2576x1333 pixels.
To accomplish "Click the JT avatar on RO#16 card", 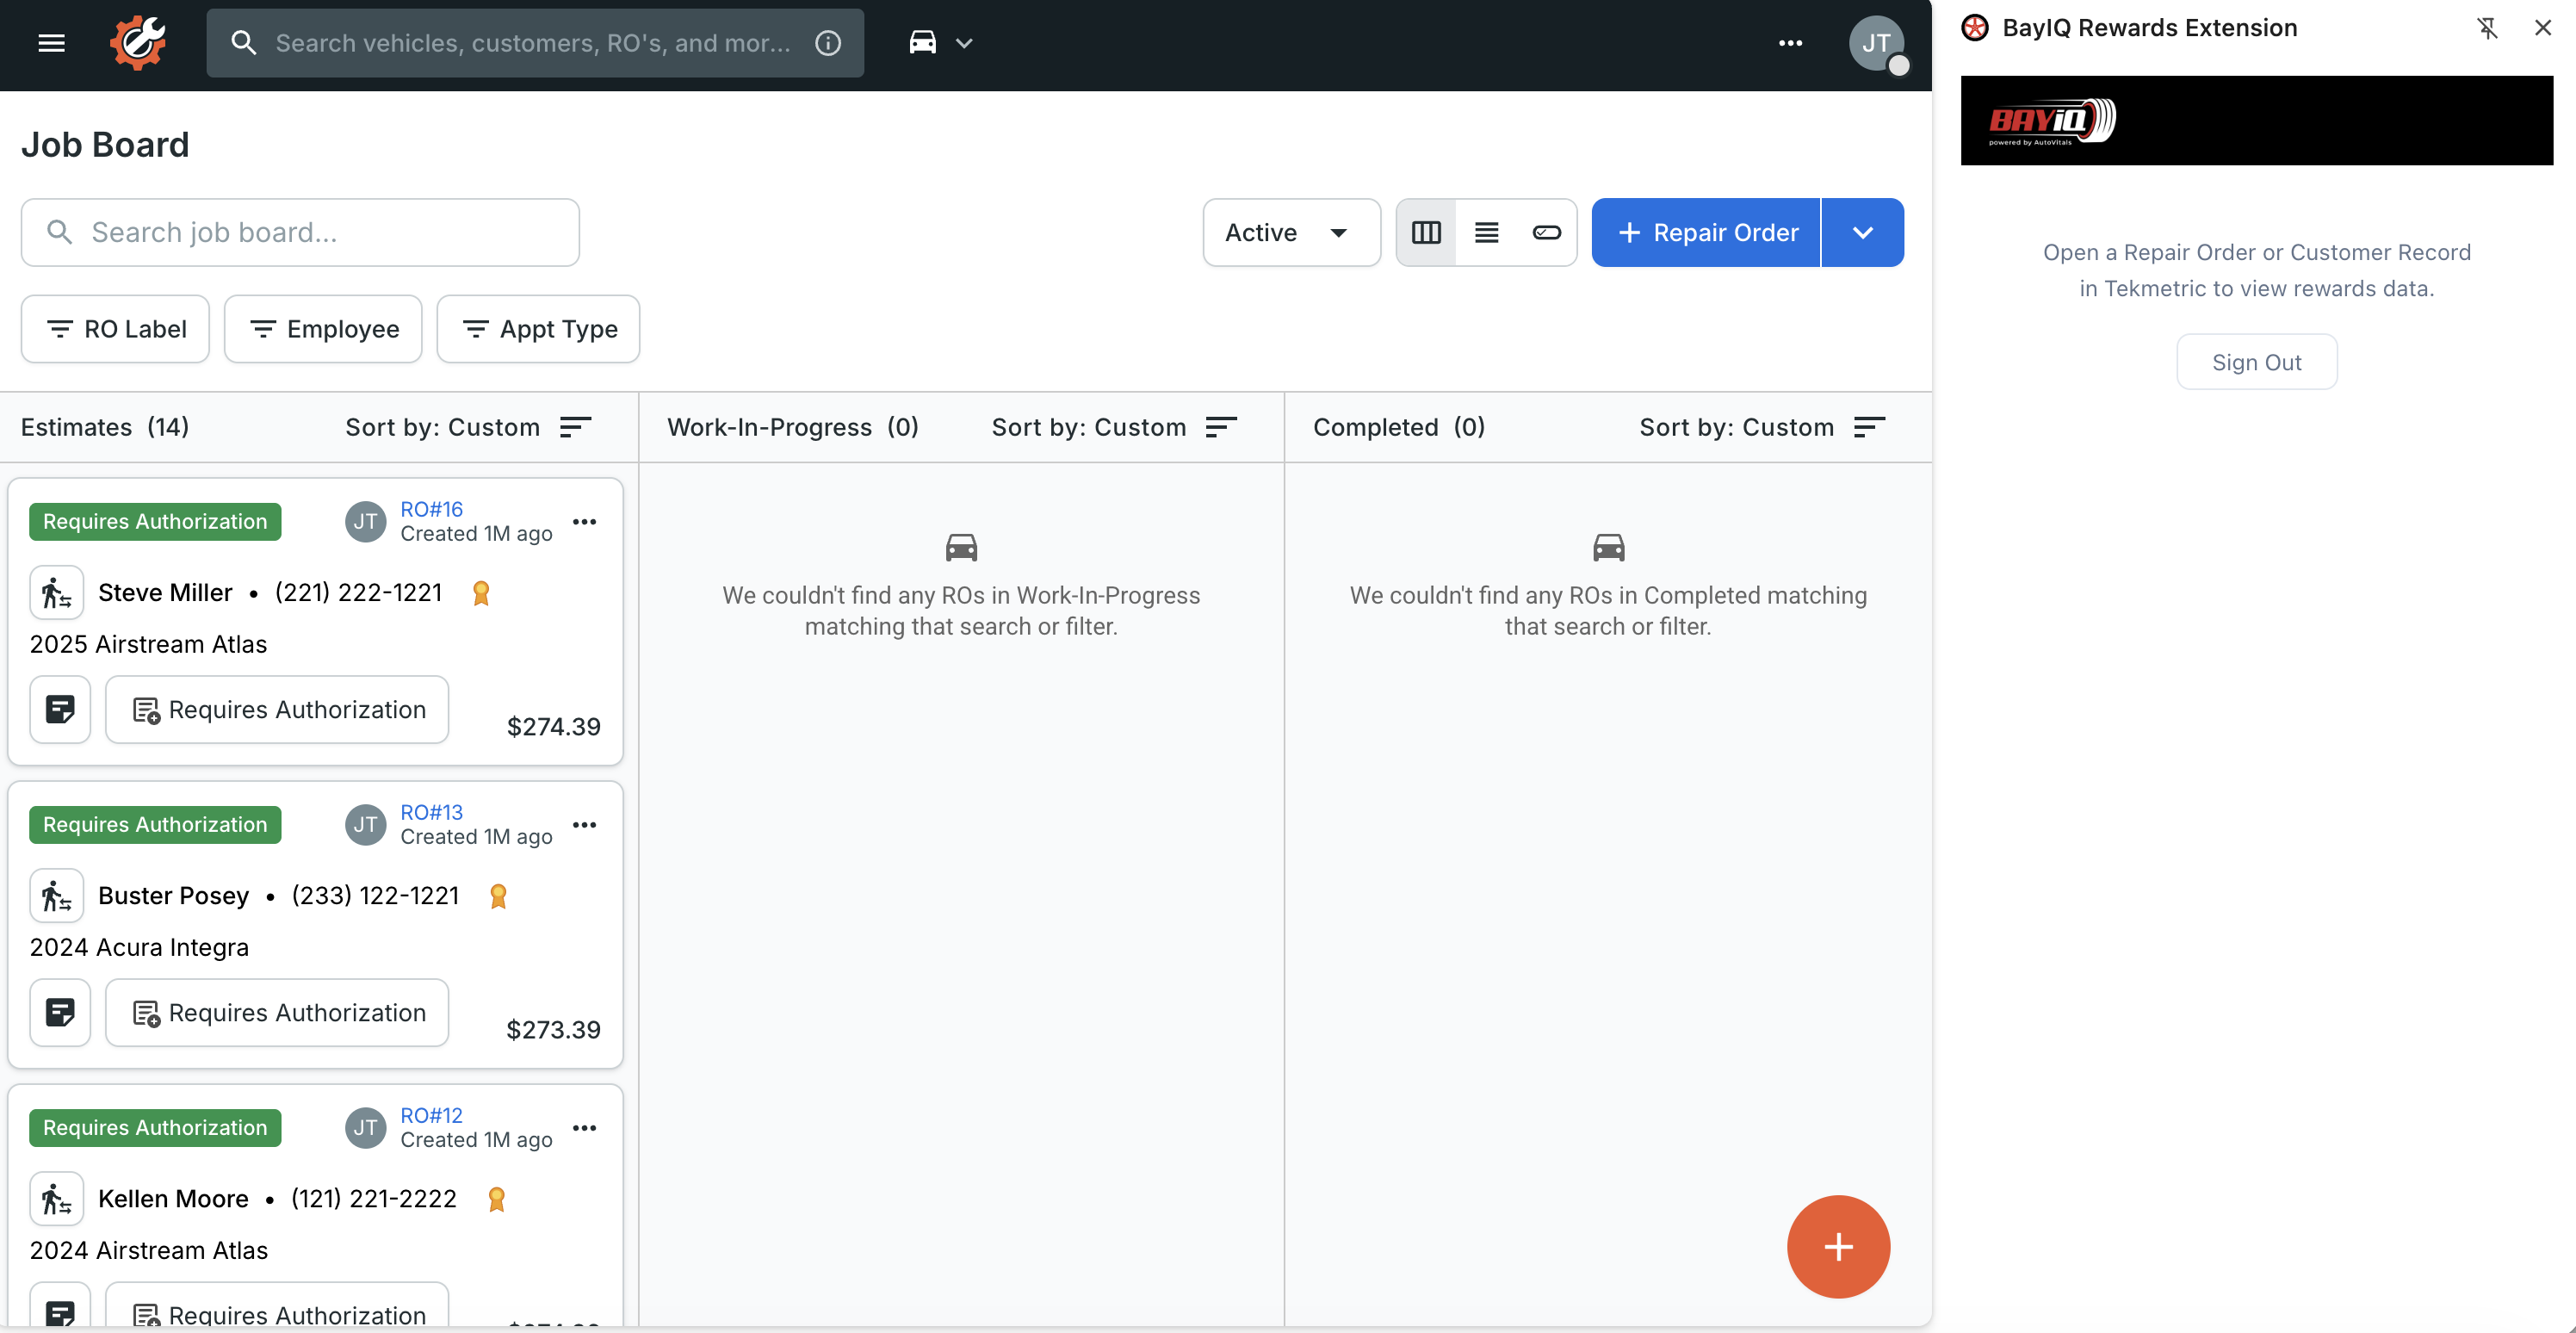I will tap(366, 521).
